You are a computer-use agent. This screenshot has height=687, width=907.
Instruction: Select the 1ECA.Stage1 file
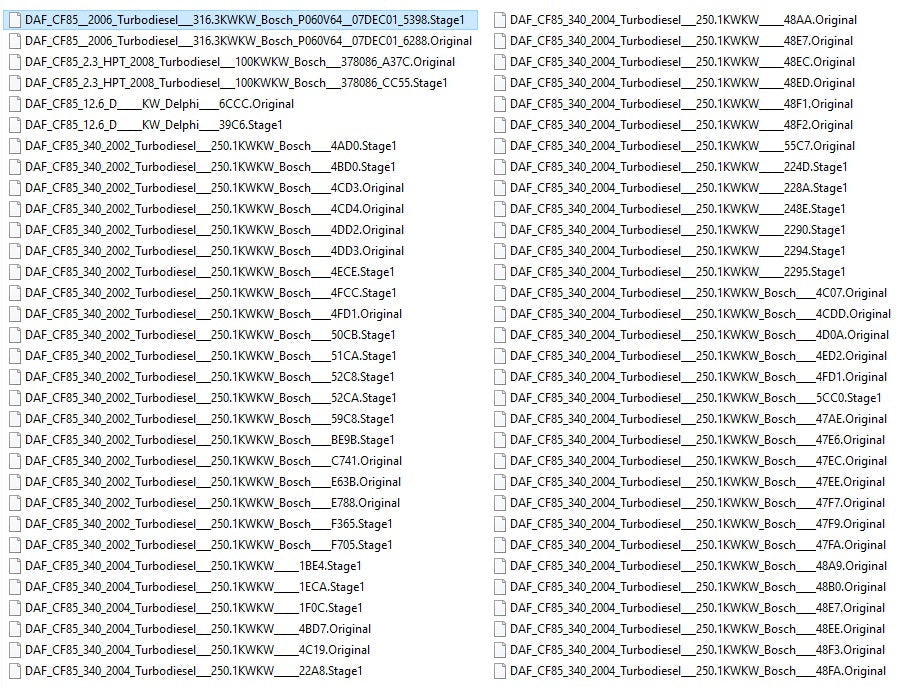(x=194, y=587)
